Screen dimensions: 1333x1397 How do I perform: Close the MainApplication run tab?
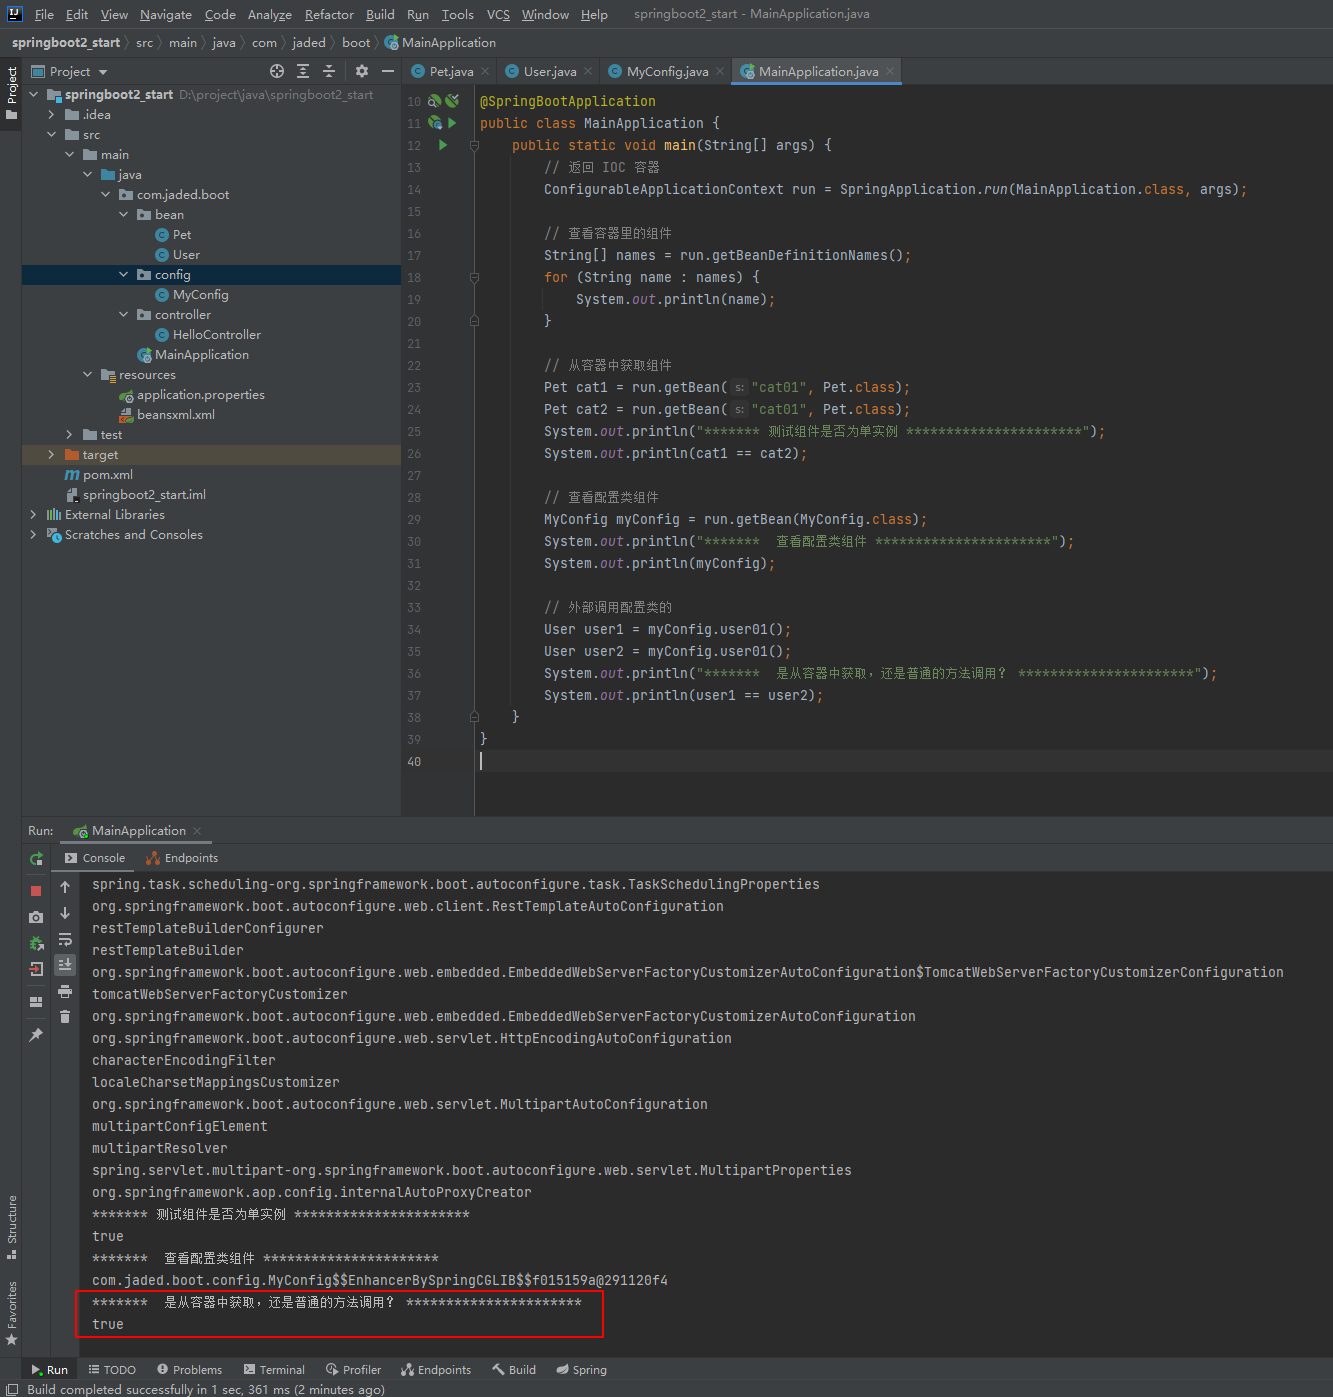[197, 831]
